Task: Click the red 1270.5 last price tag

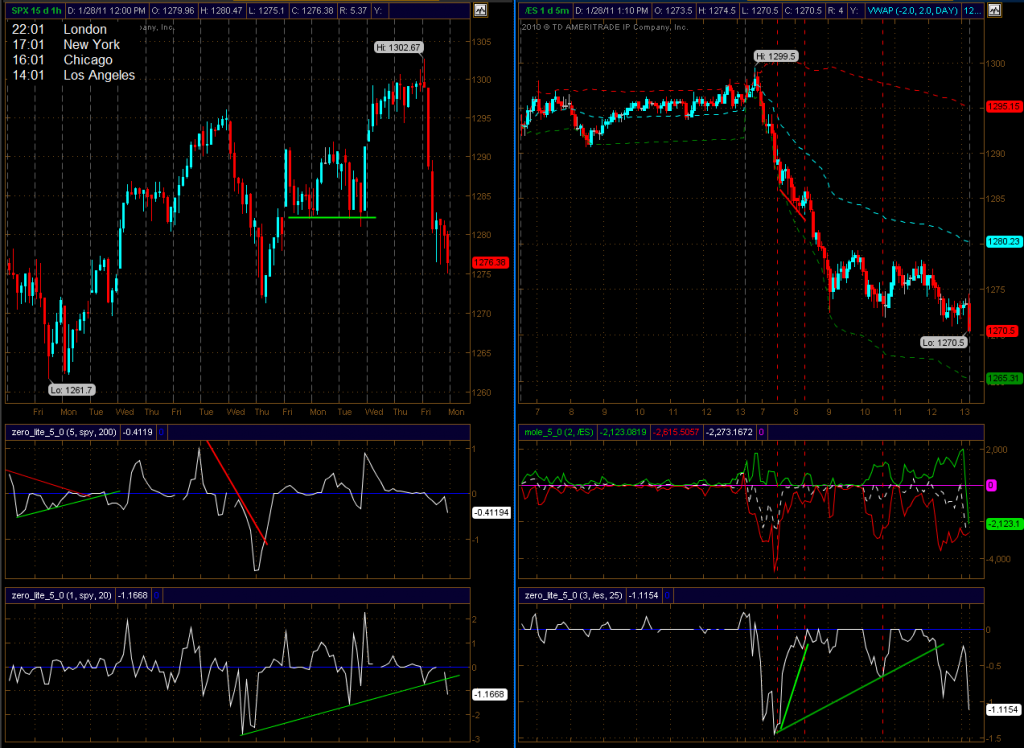Action: [x=1003, y=331]
